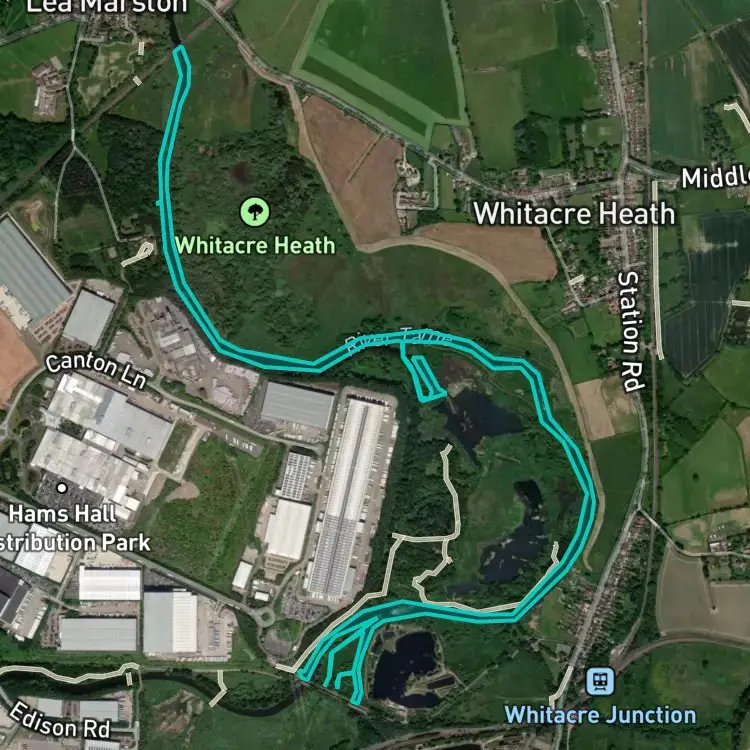Click the Whitacre Heath green tree park icon
Image resolution: width=750 pixels, height=750 pixels.
pos(254,211)
